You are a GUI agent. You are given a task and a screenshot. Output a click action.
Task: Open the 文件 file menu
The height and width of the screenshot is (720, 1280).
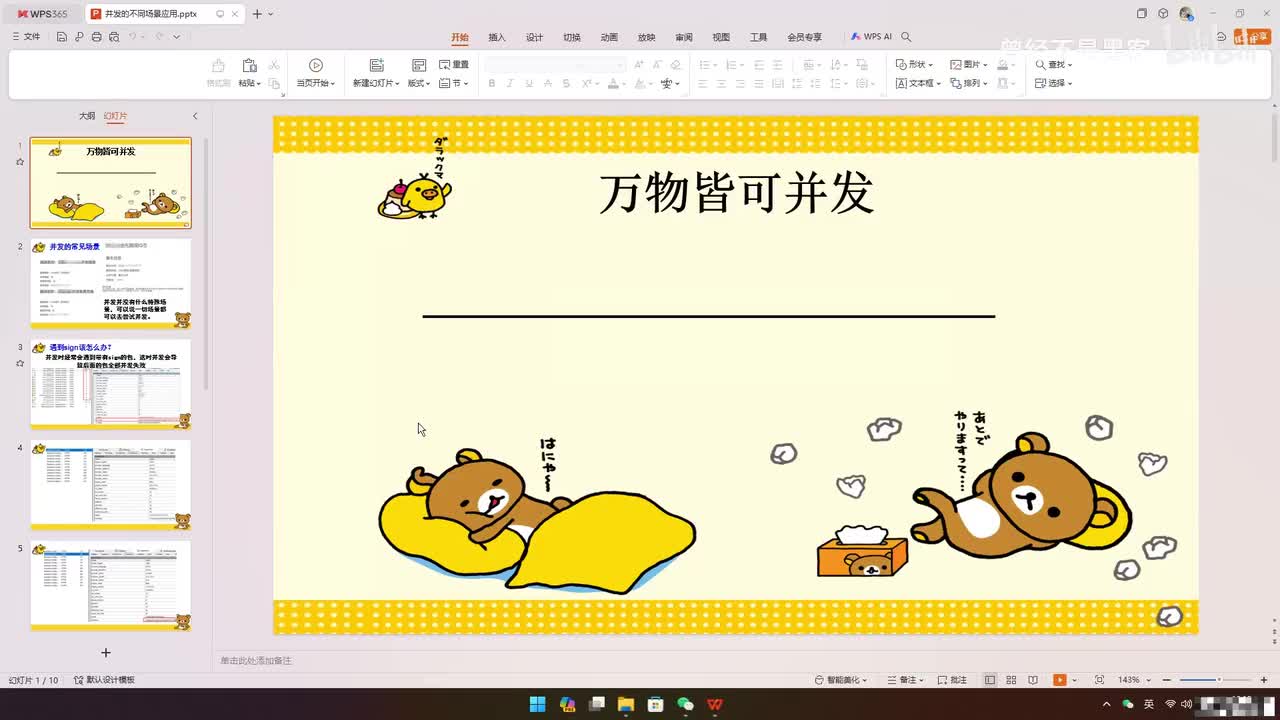(26, 37)
